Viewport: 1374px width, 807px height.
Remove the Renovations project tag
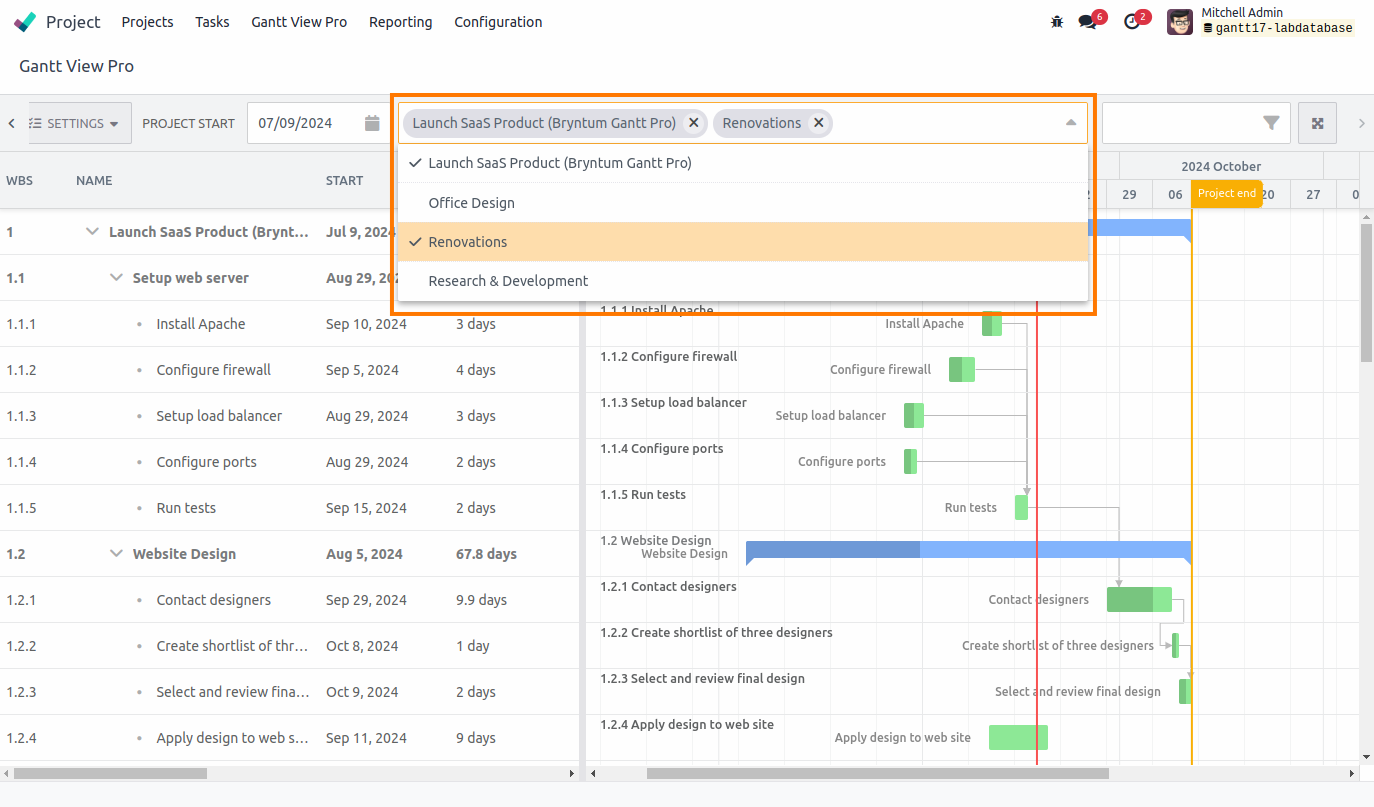click(818, 122)
